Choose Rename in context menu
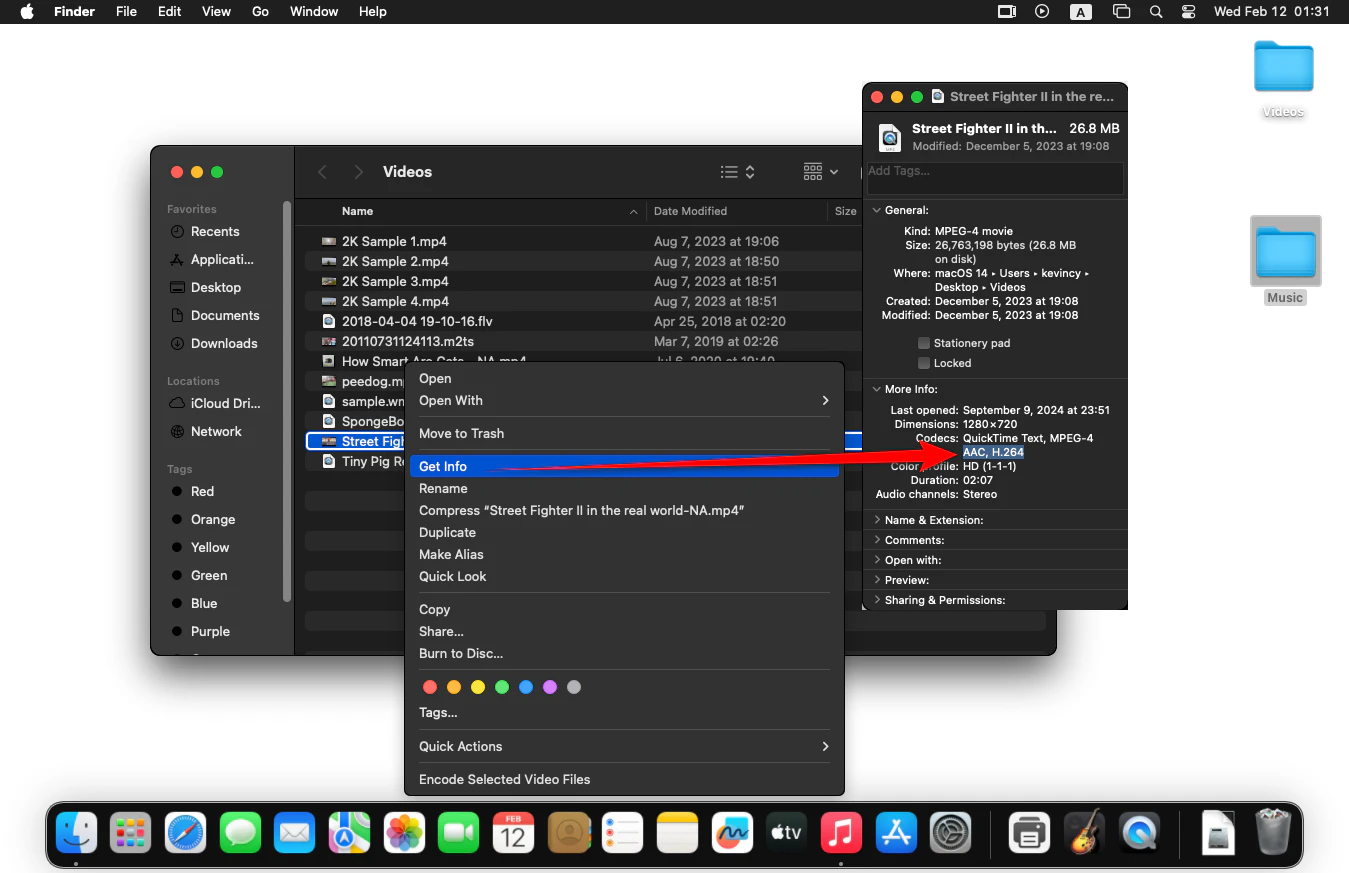Screen dimensions: 1349x873 coord(624,488)
